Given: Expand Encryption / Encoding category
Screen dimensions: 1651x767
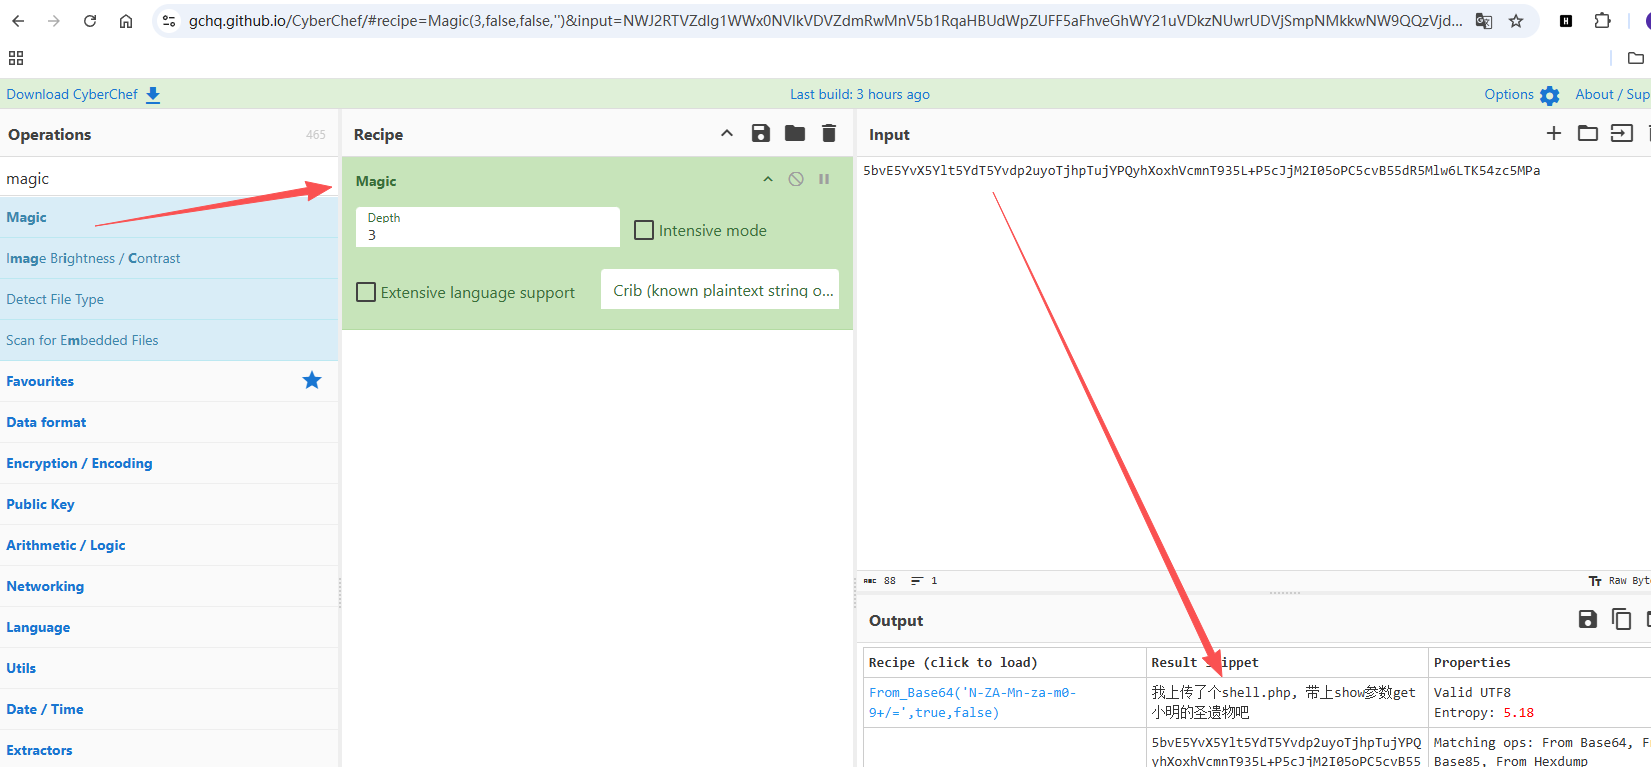Looking at the screenshot, I should [x=169, y=463].
